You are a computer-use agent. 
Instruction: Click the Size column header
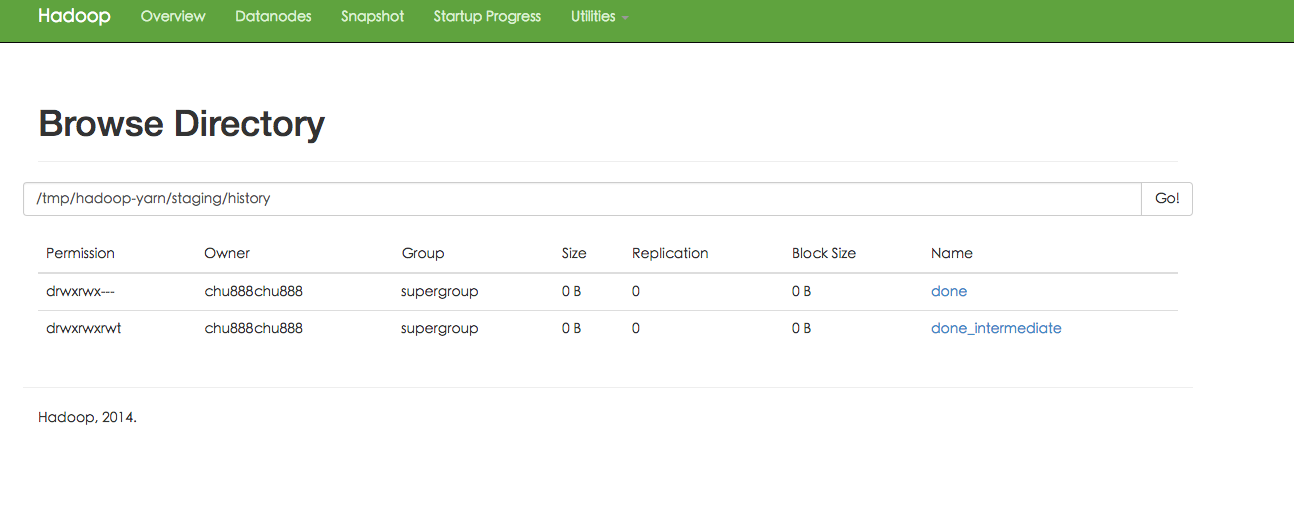point(574,253)
